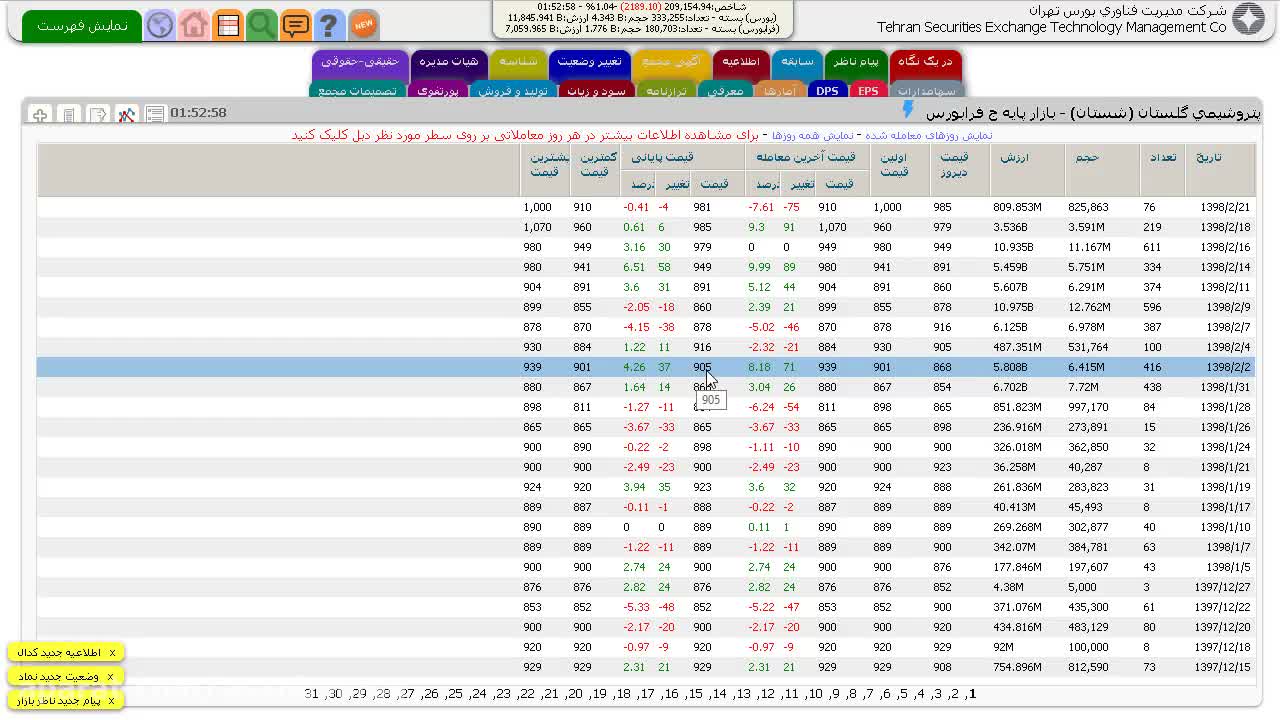Select the row dated 1398/1/31
The image size is (1280, 720).
coord(646,387)
